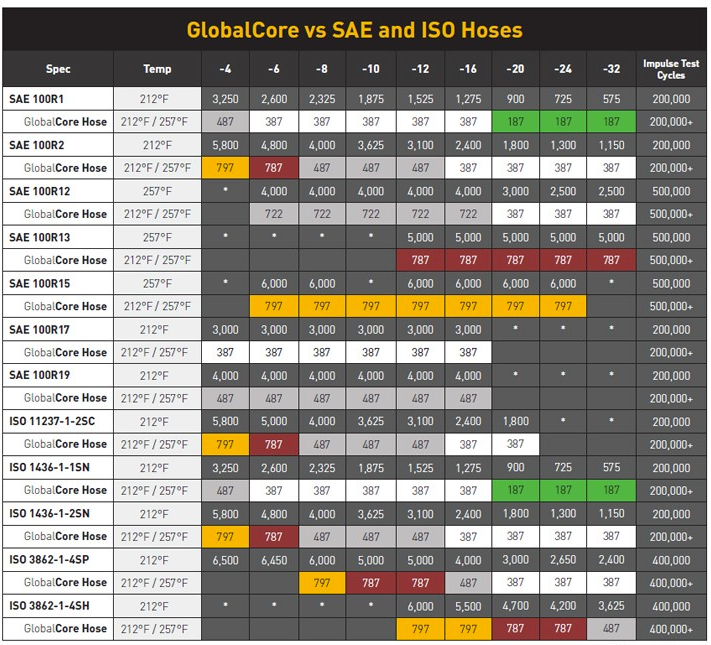711x645 pixels.
Task: Click '400,000+' below the ISO 3862-1-4SH row
Action: (x=671, y=629)
